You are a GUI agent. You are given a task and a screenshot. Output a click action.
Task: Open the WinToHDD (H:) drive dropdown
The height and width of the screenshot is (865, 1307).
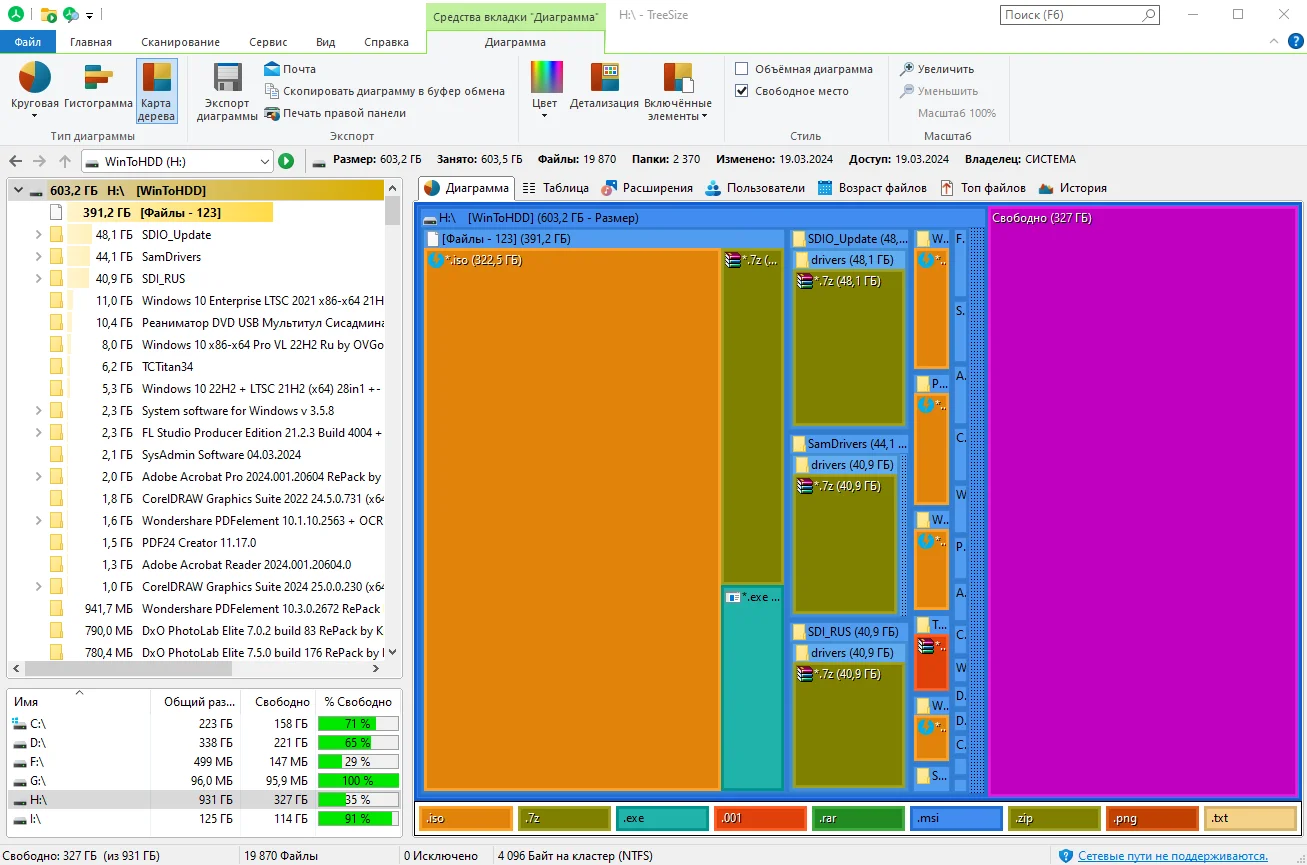click(264, 161)
